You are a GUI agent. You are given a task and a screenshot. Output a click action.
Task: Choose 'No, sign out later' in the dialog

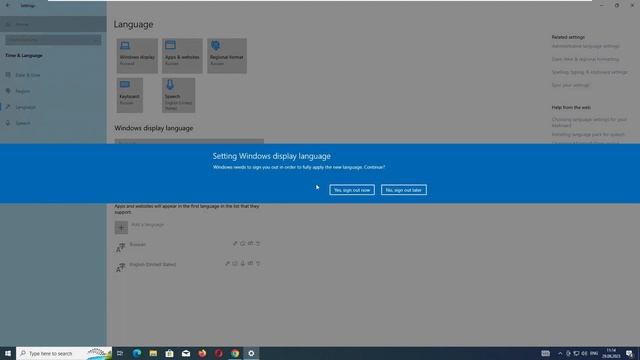(404, 190)
